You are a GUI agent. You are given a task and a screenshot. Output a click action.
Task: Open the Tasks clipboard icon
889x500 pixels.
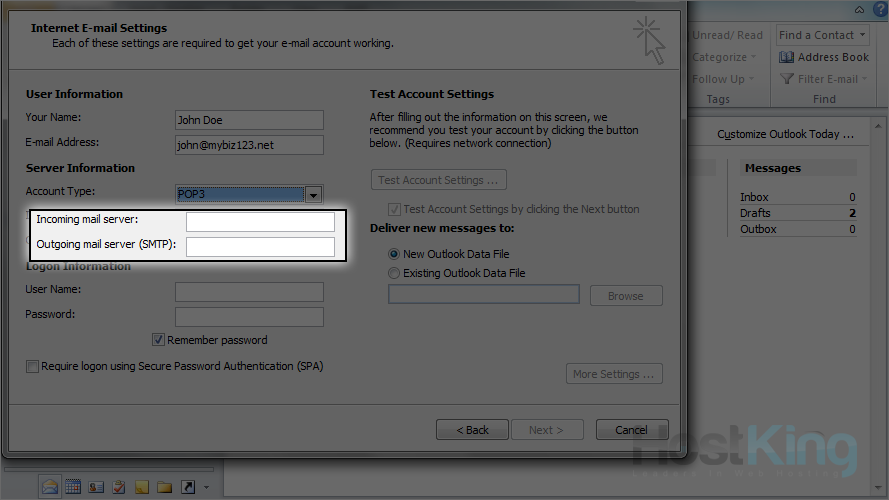(119, 487)
